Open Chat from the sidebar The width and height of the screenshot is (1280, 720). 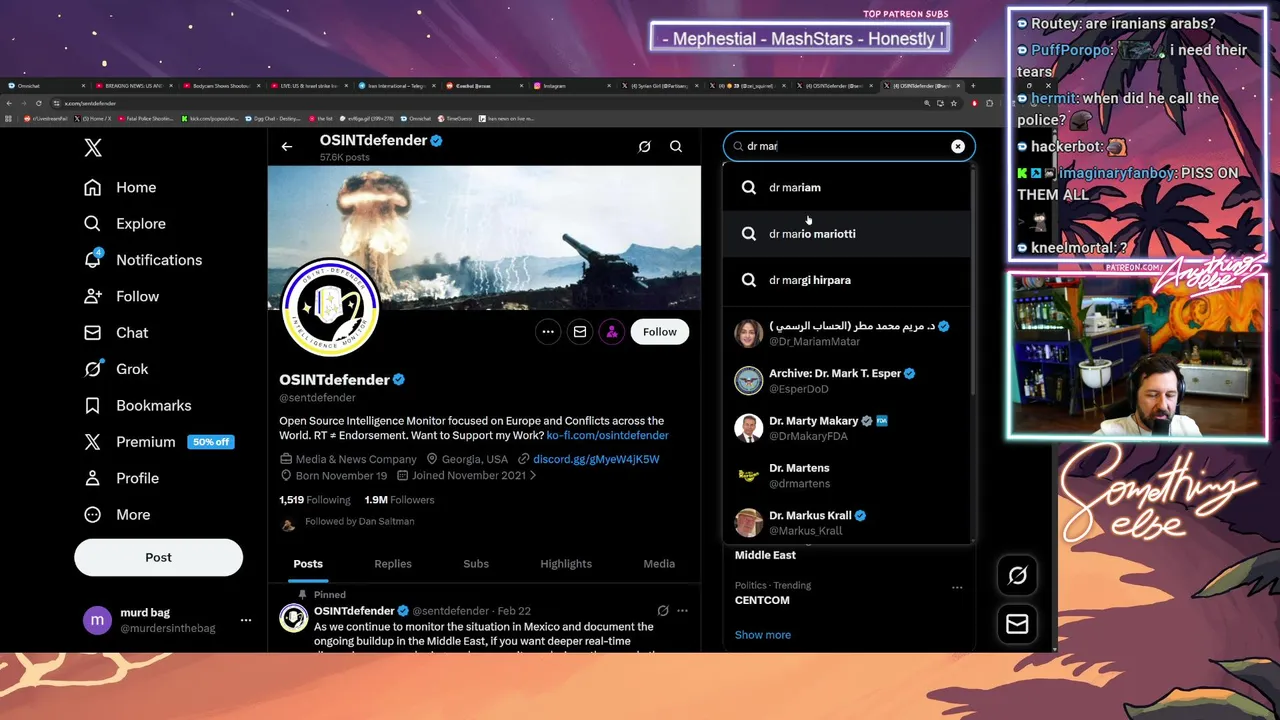[116, 333]
